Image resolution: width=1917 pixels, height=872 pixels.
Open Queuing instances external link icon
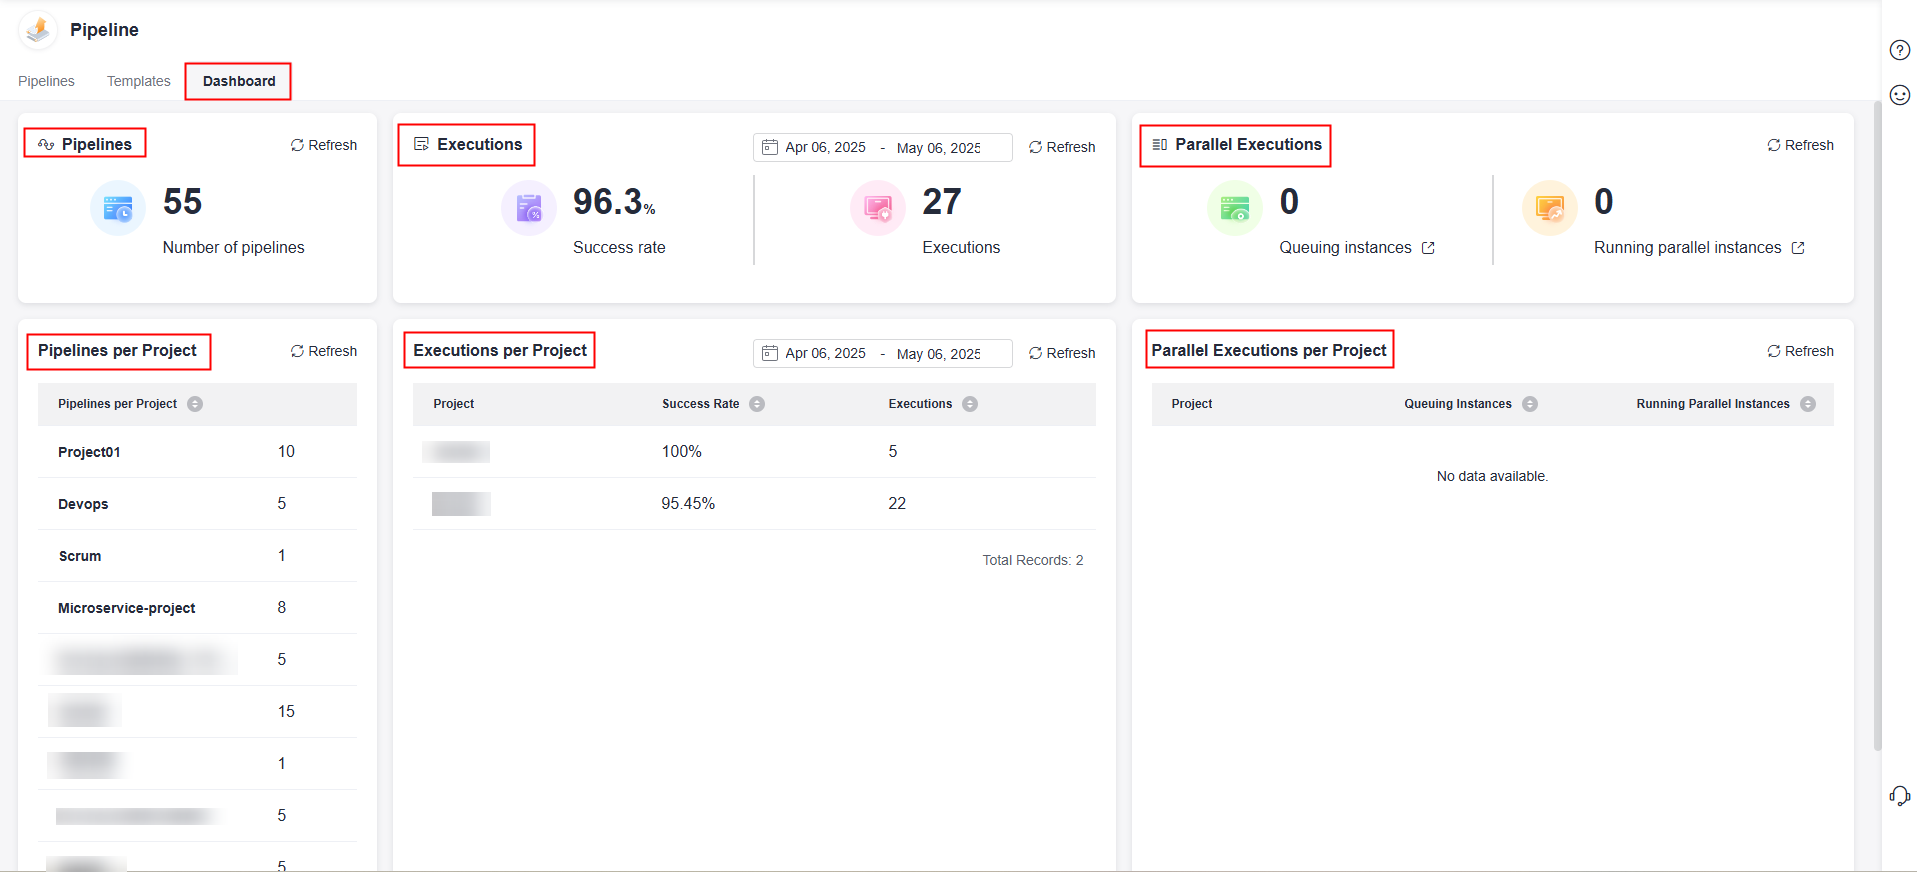click(x=1428, y=248)
